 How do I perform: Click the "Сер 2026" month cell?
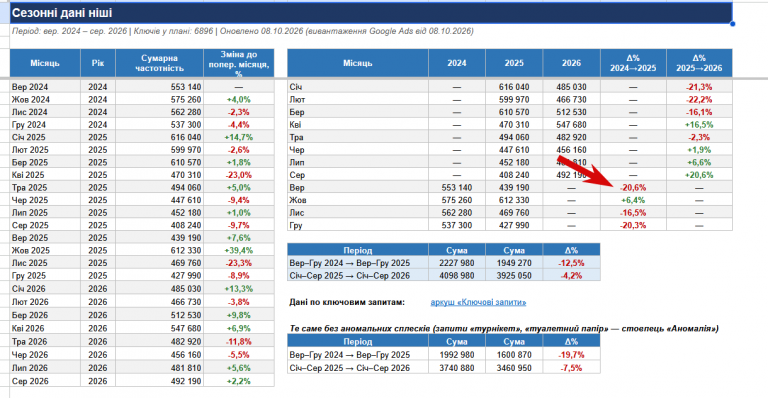point(45,381)
